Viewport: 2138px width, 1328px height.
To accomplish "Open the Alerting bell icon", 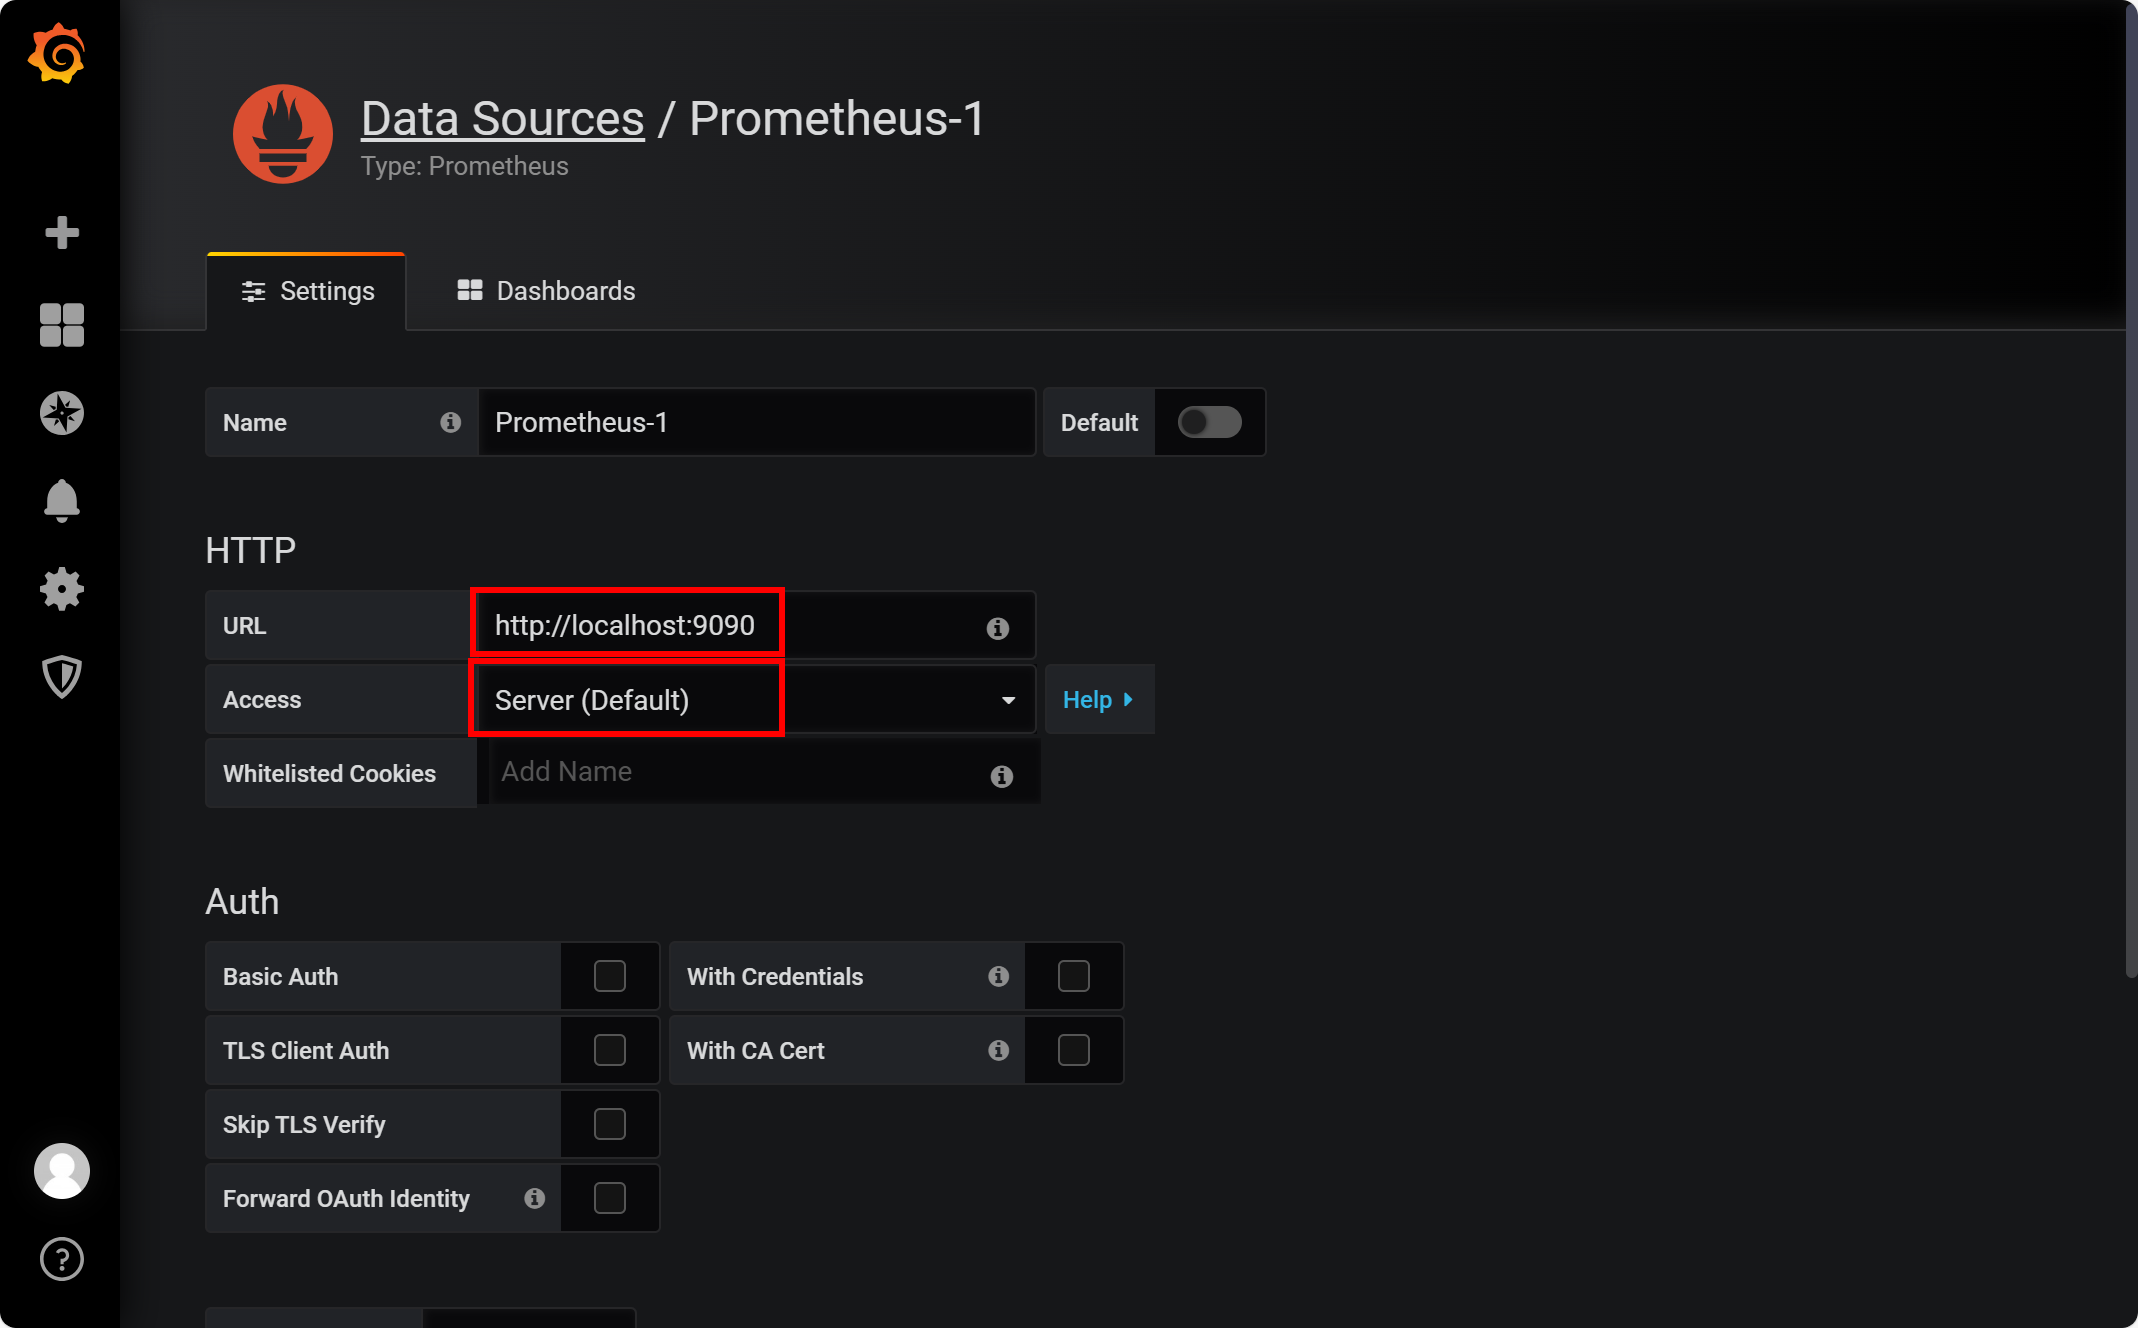I will (62, 500).
